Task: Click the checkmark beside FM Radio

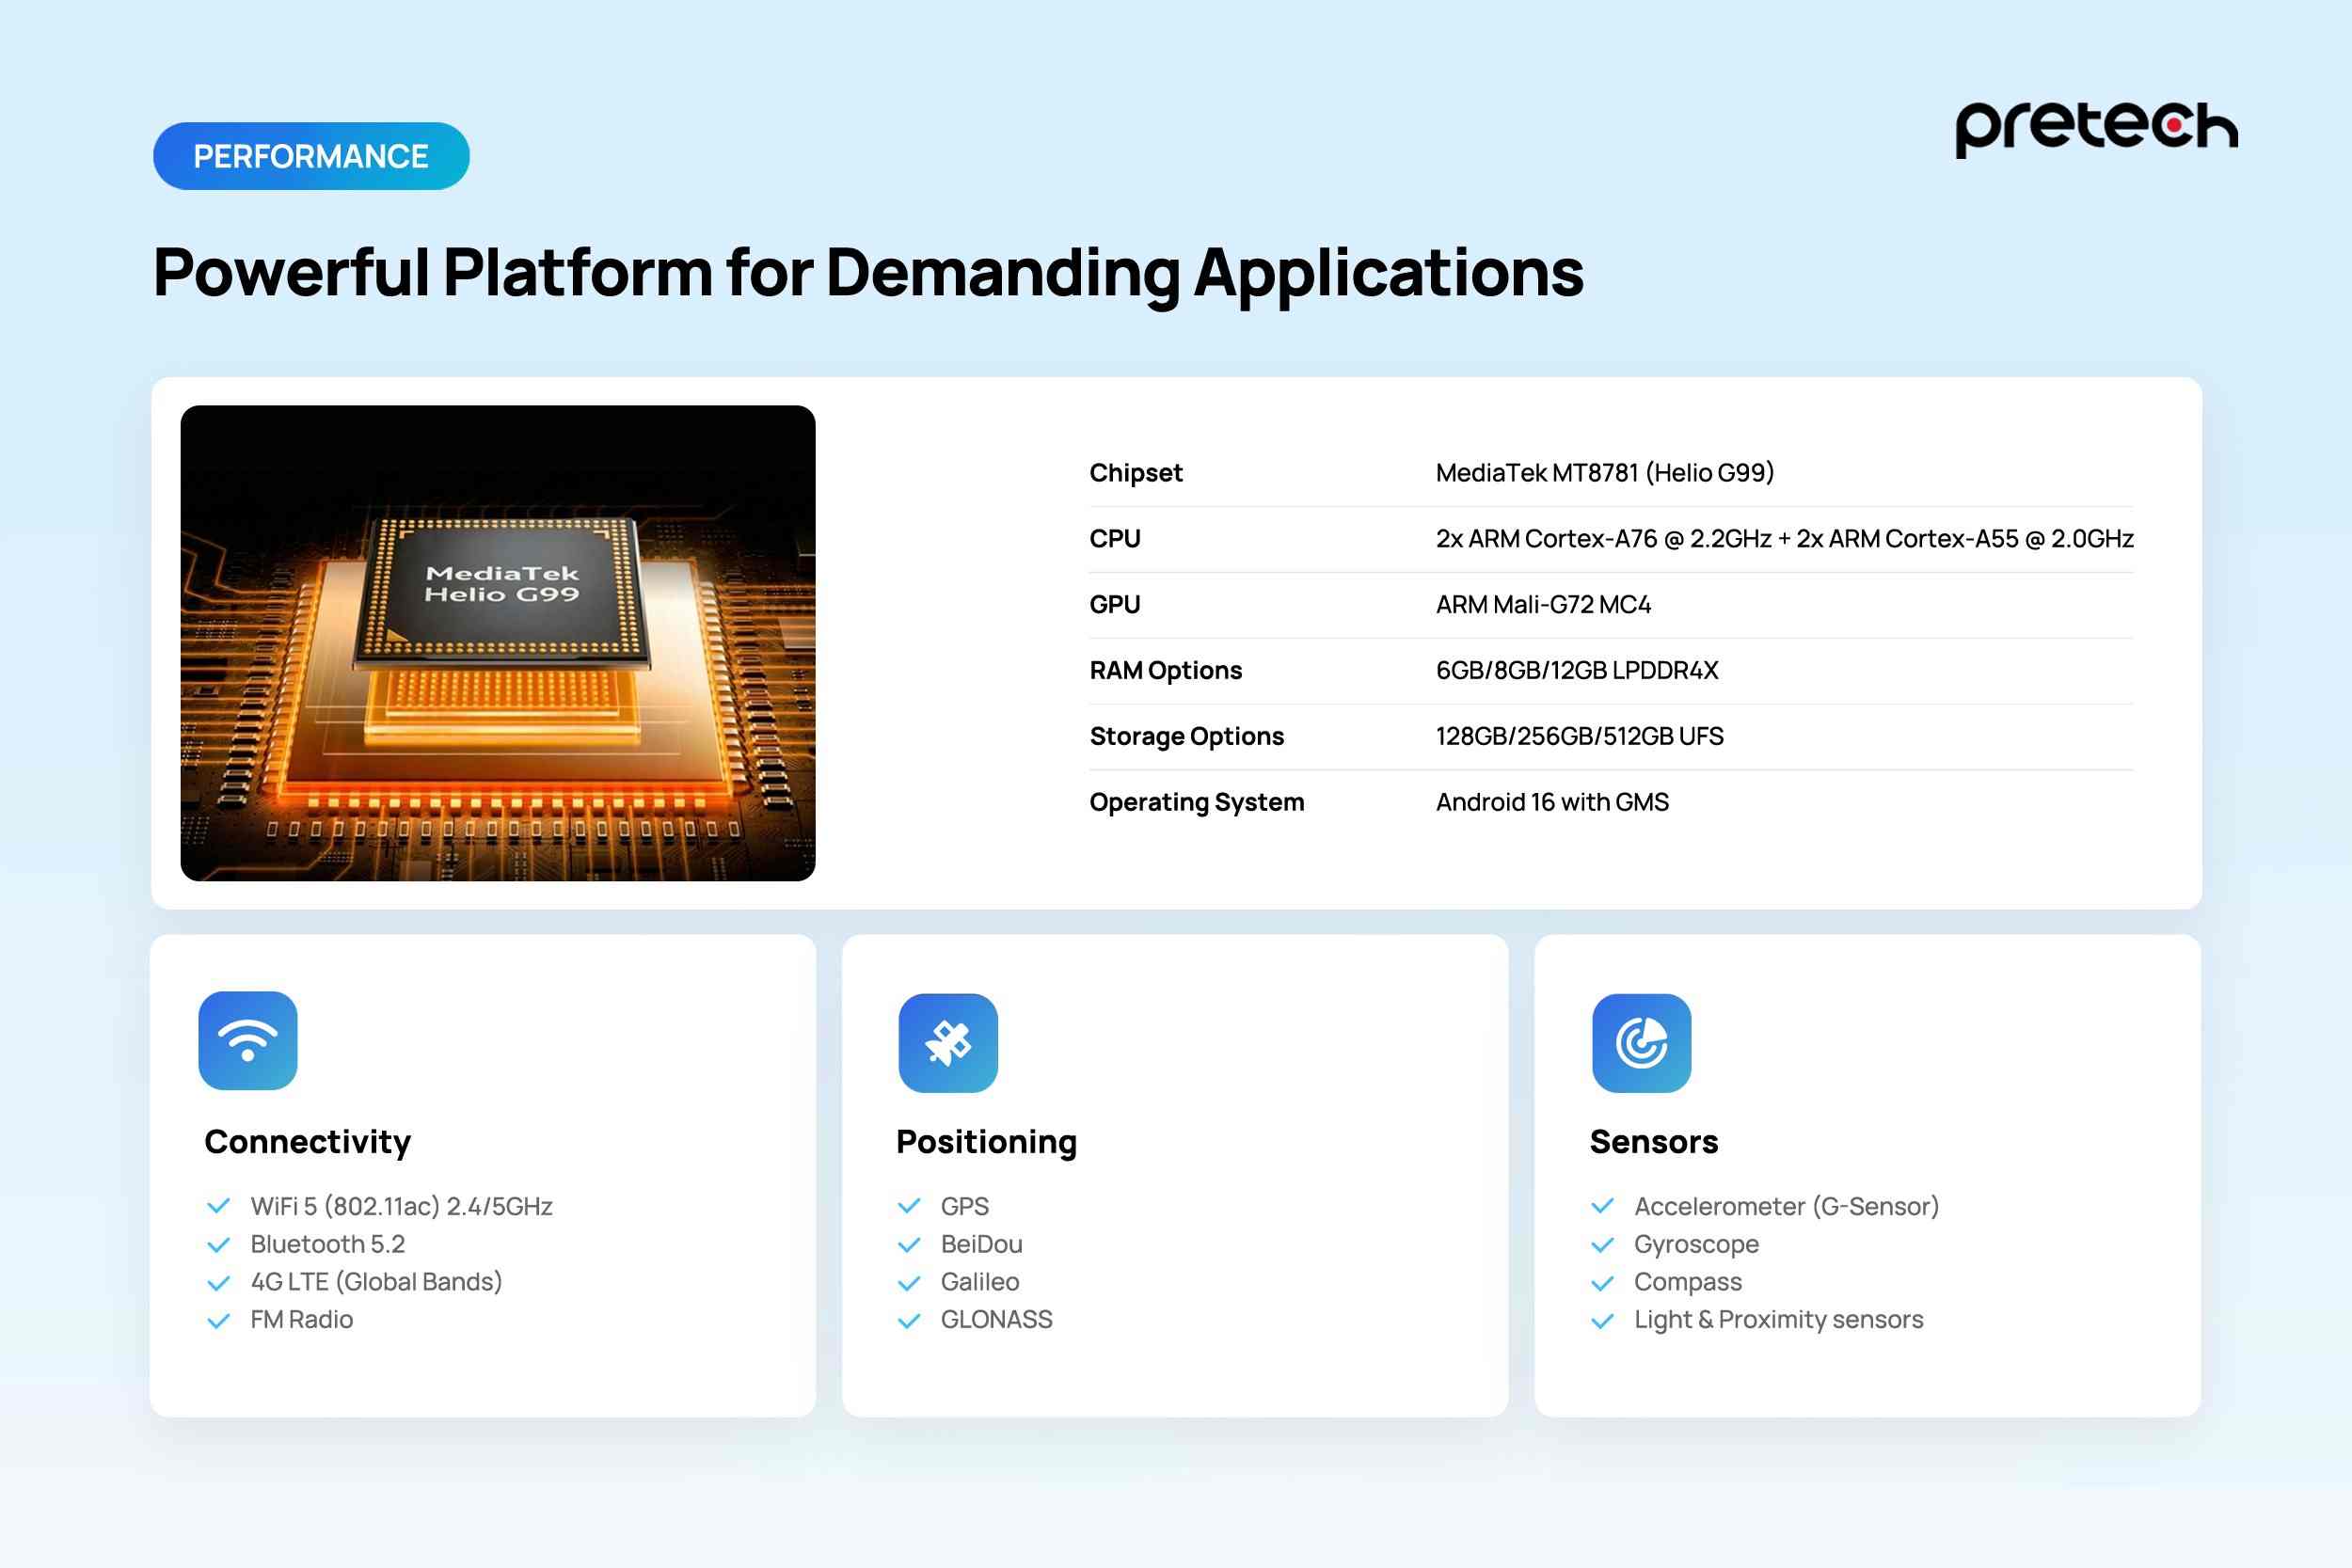Action: pyautogui.click(x=218, y=1321)
